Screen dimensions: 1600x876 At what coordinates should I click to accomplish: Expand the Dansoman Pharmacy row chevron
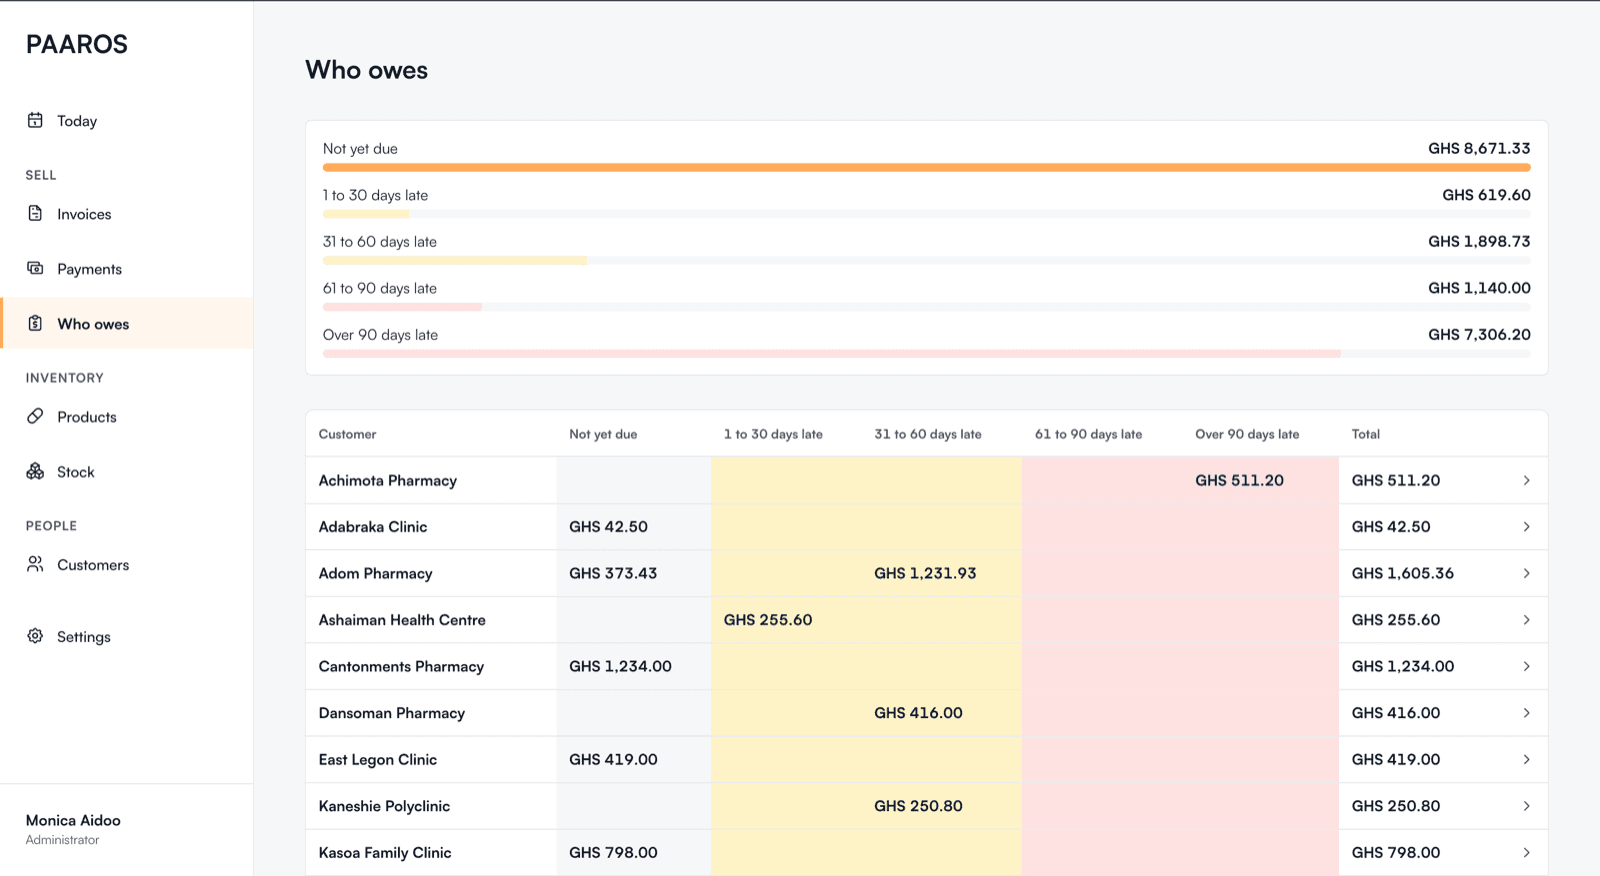coord(1526,713)
